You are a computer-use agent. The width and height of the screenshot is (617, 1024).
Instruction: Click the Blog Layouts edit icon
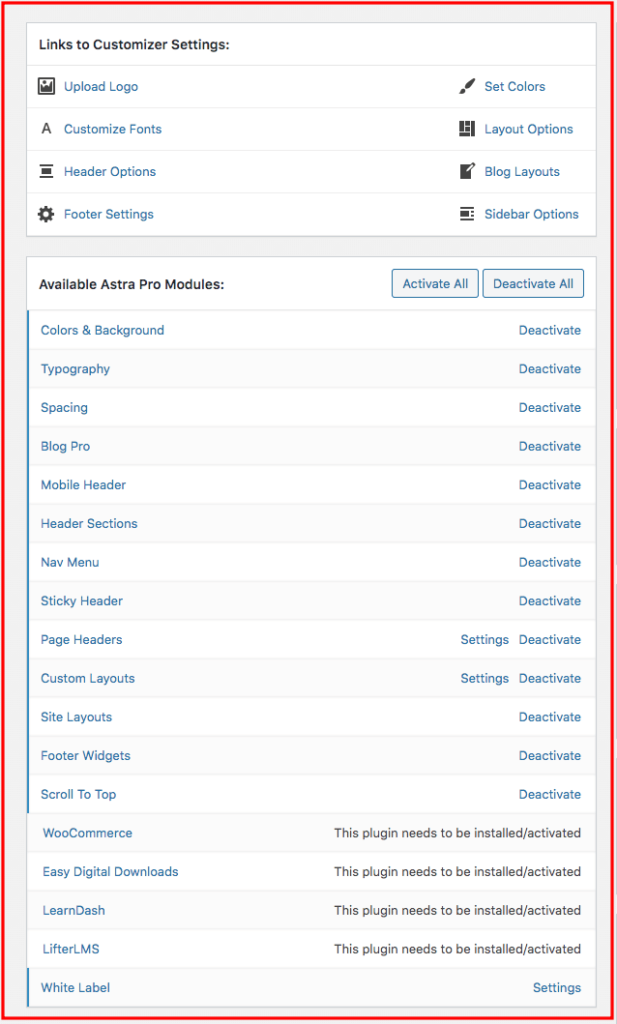467,171
